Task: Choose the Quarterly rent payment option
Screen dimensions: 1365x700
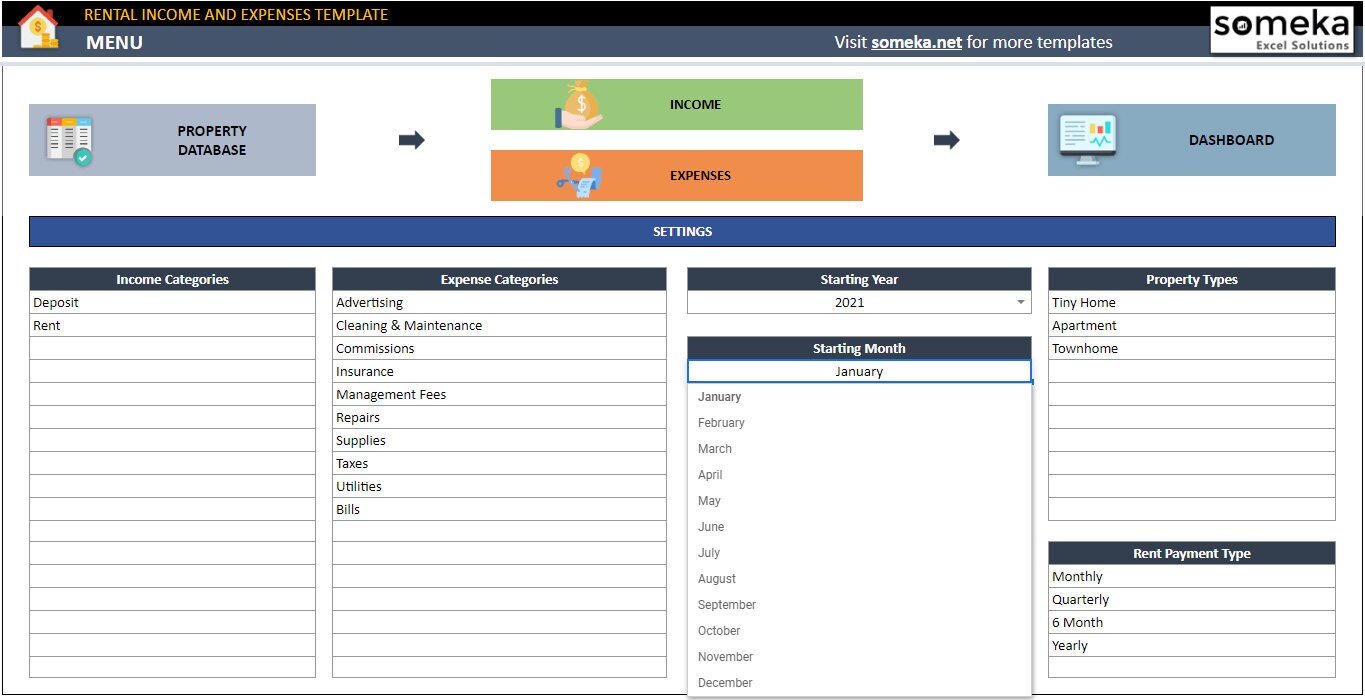Action: 1083,599
